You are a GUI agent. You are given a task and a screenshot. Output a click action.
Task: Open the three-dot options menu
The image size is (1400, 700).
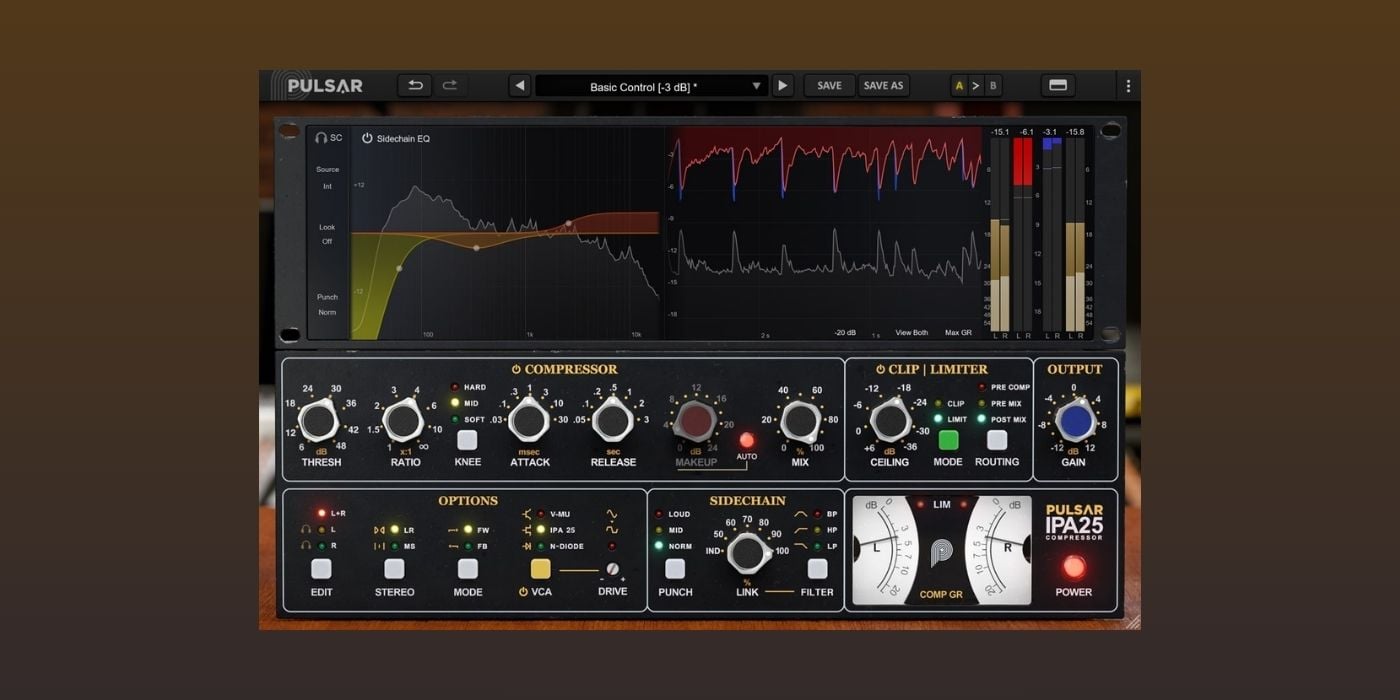[1128, 86]
